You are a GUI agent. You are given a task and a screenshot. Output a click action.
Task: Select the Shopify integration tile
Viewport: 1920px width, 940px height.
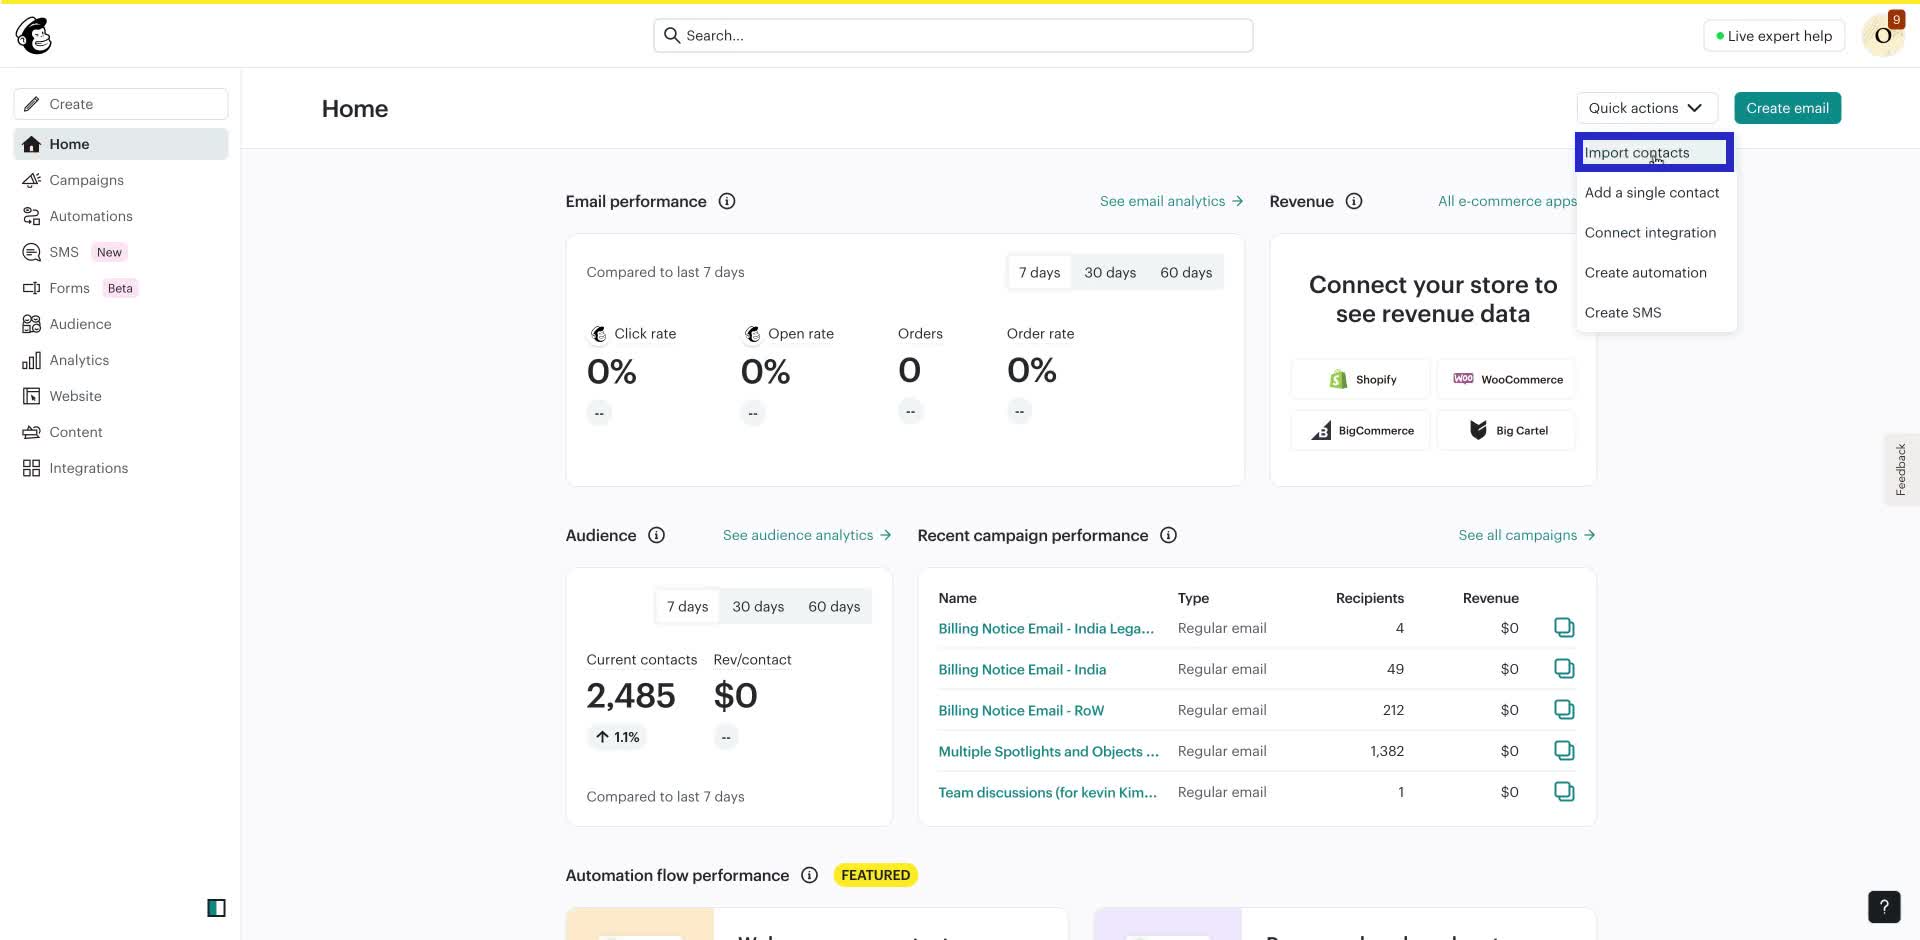[x=1360, y=378]
